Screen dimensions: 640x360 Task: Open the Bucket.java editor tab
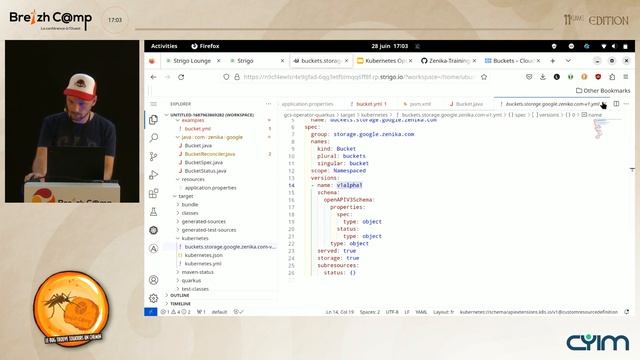coord(469,104)
